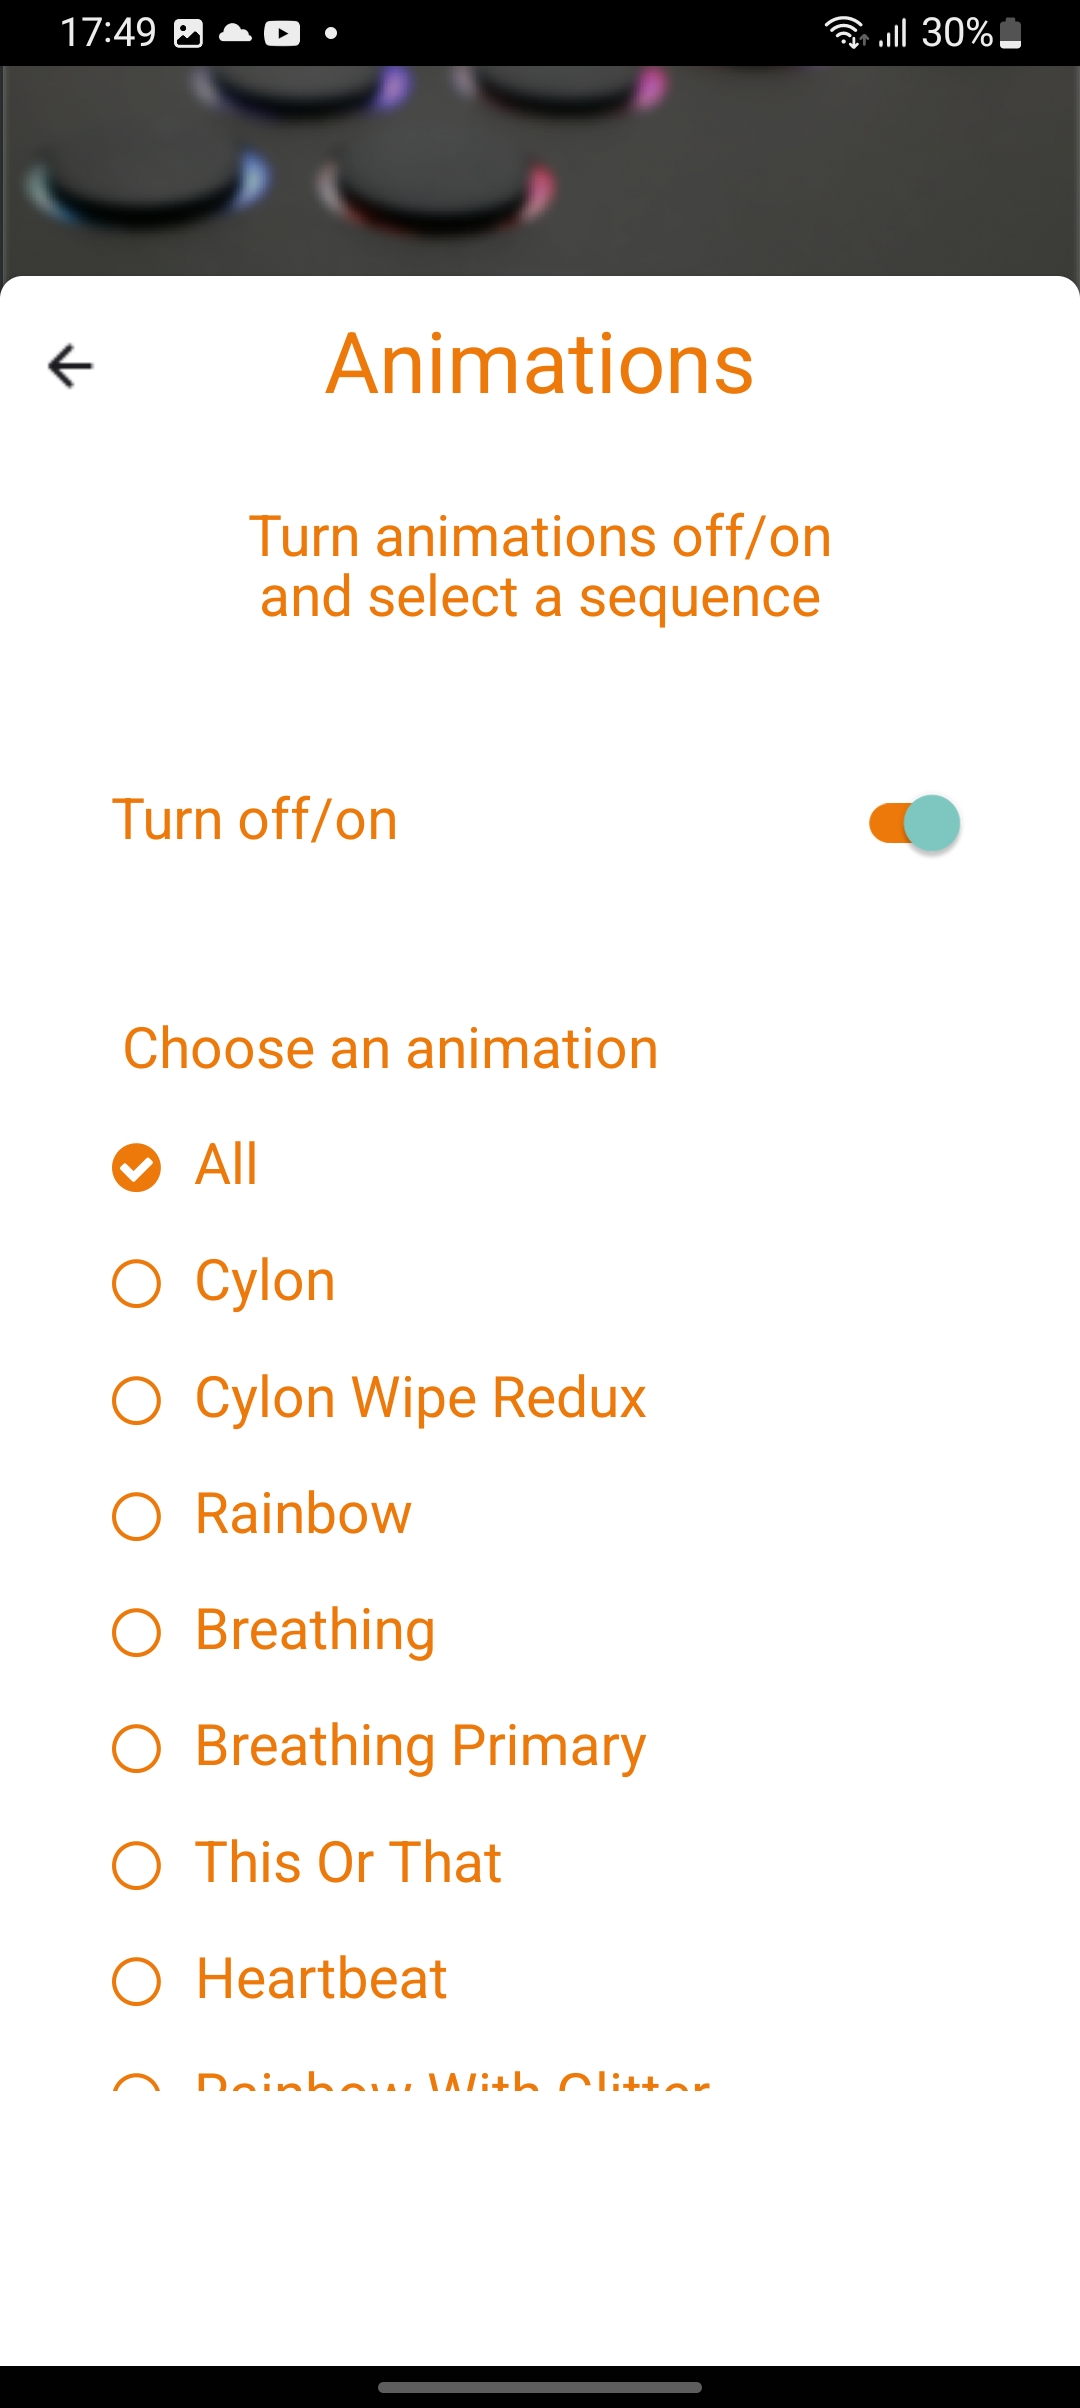Toggle the Turn off/on animations switch
1080x2408 pixels.
click(x=914, y=823)
